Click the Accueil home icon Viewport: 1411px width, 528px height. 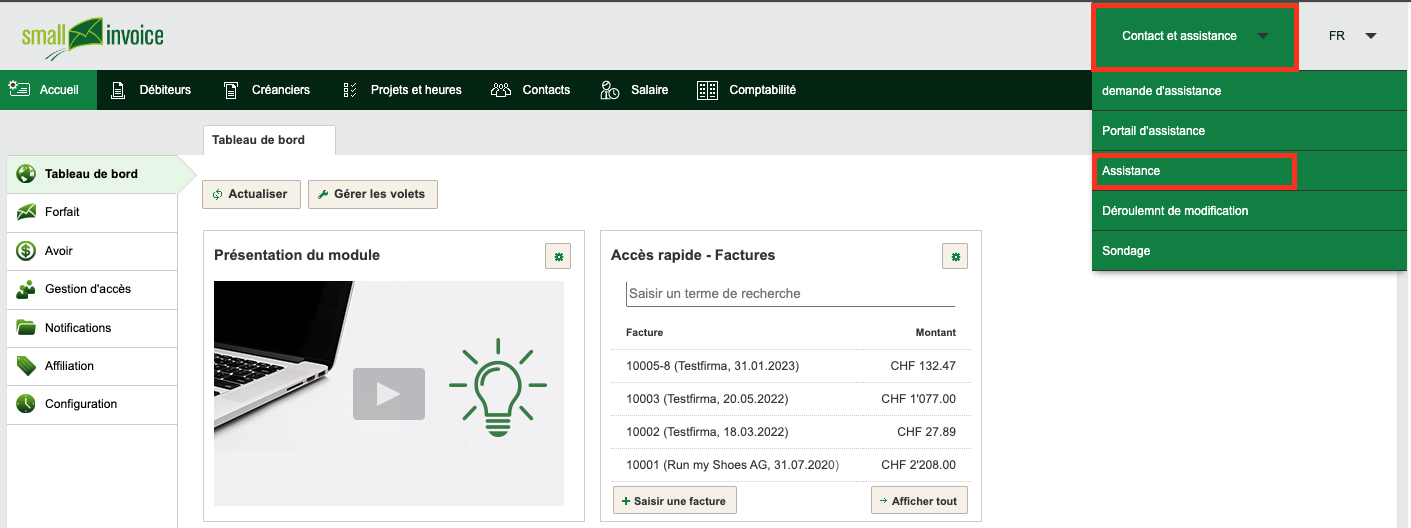coord(19,89)
